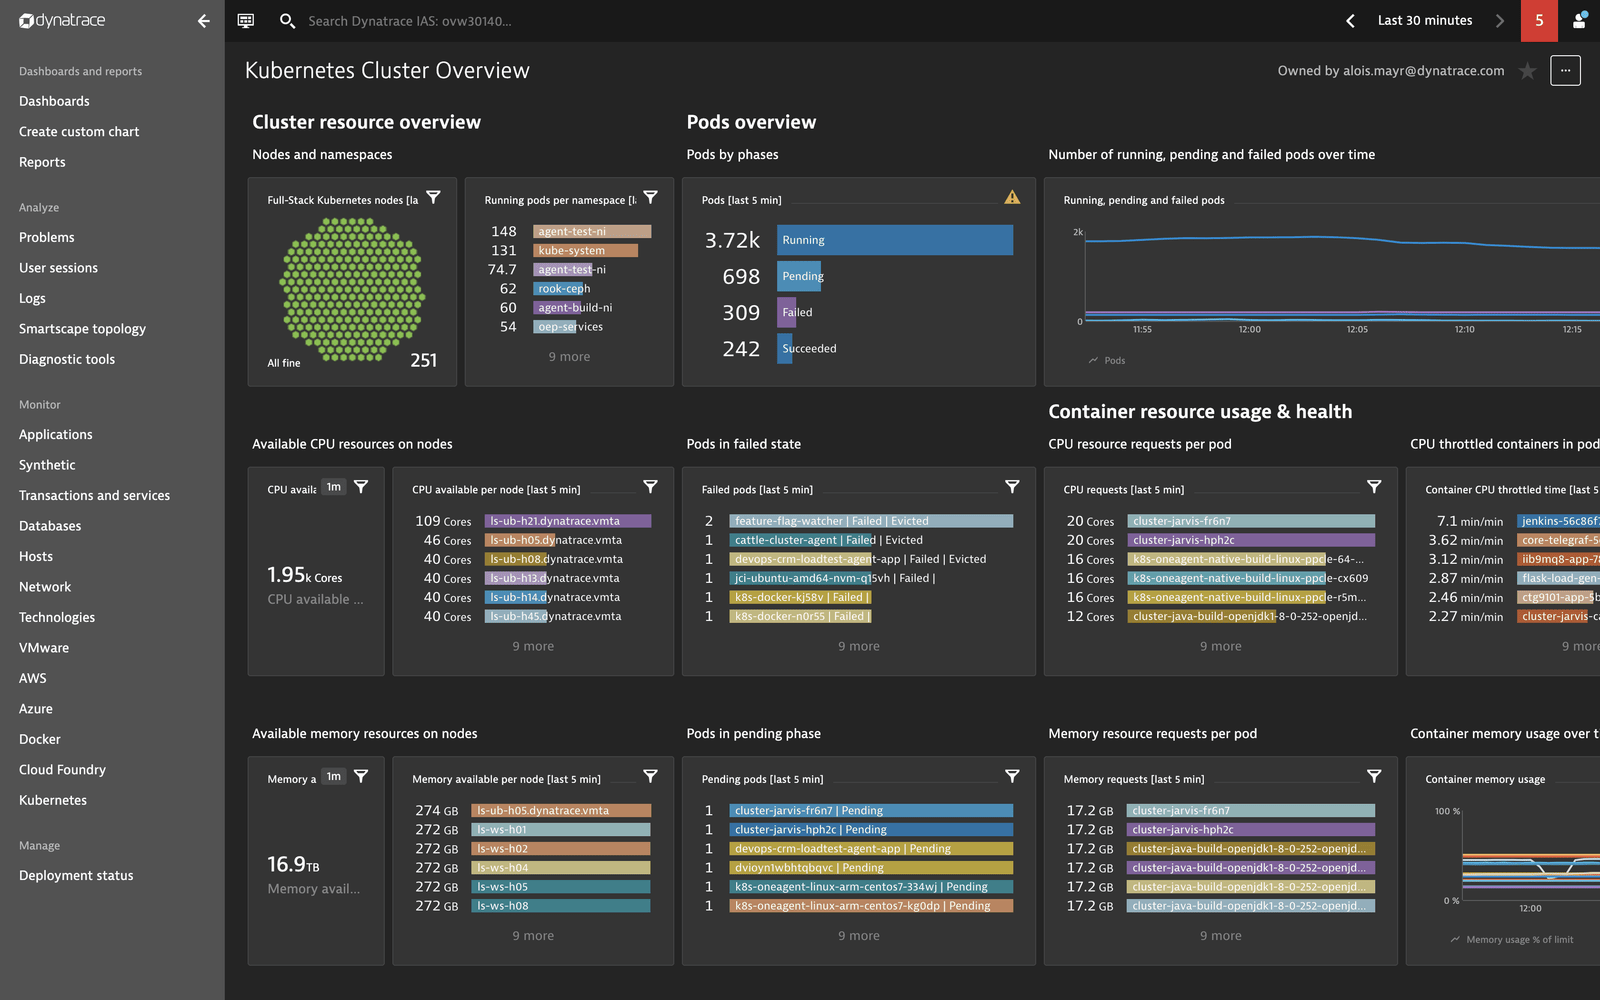
Task: Expand 9 more in Running pods per namespace
Action: [x=569, y=357]
